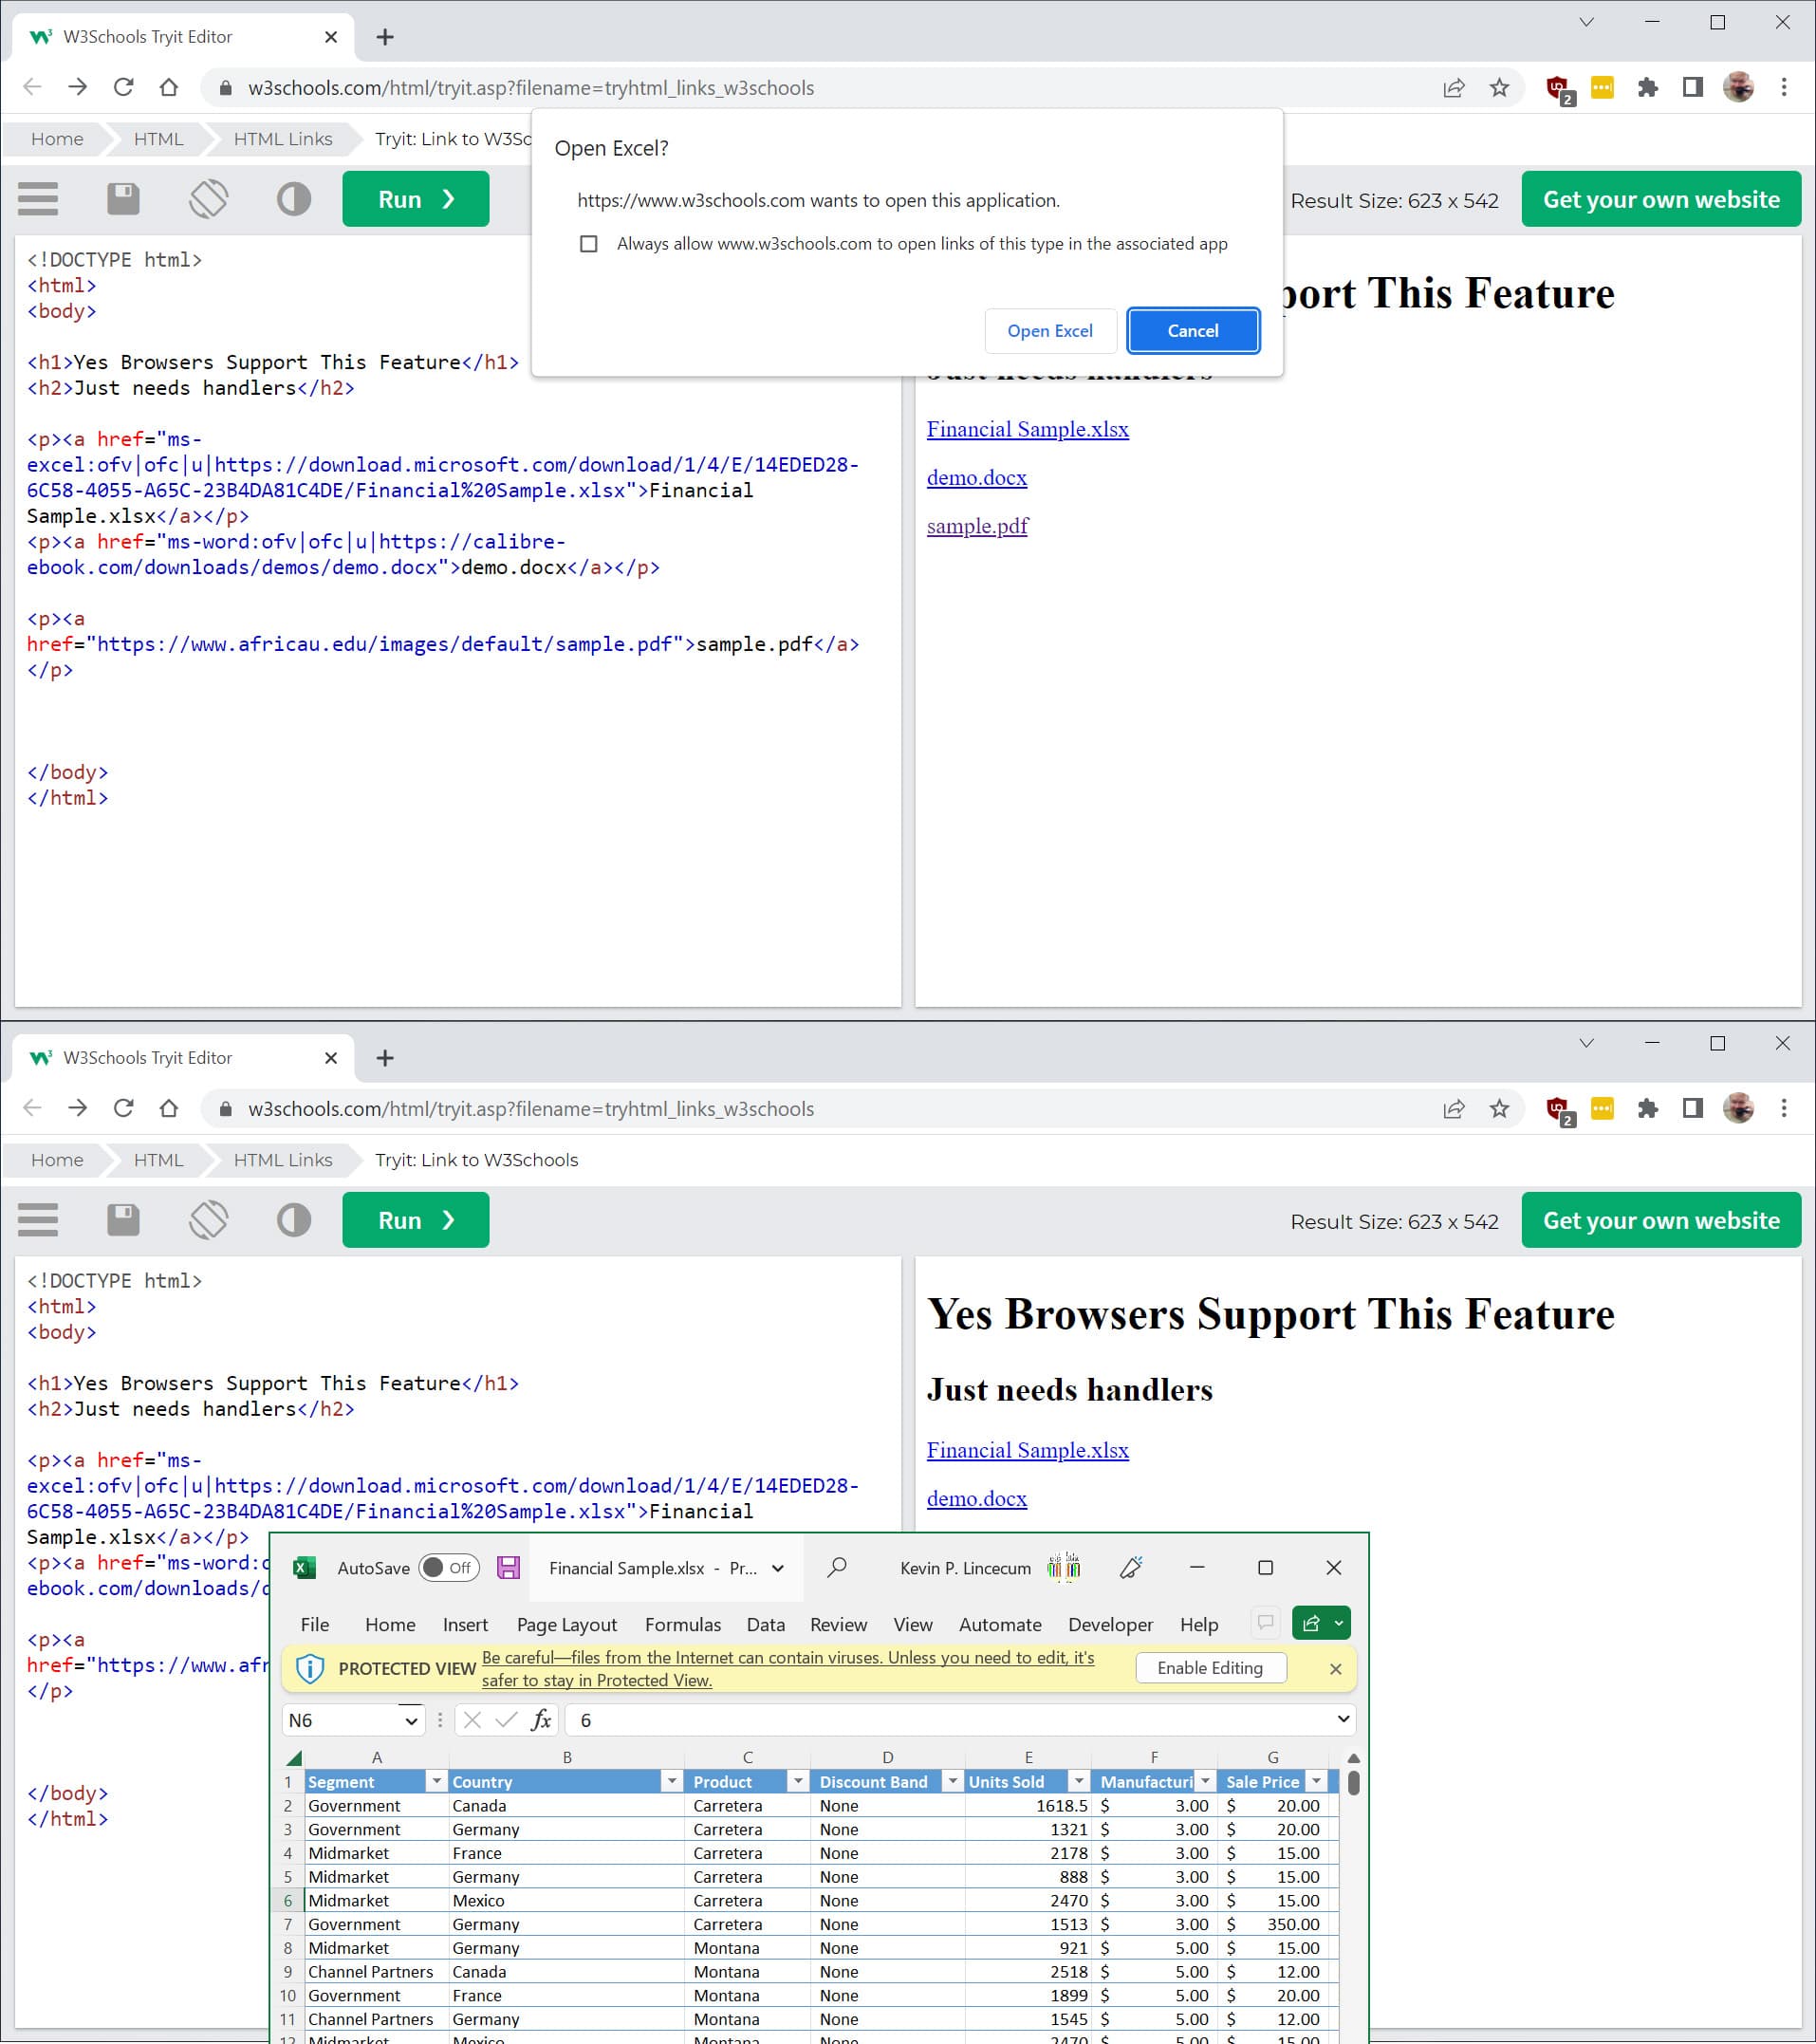Click the Excel vertical scrollbar thumb
This screenshot has height=2044, width=1816.
[1353, 1783]
